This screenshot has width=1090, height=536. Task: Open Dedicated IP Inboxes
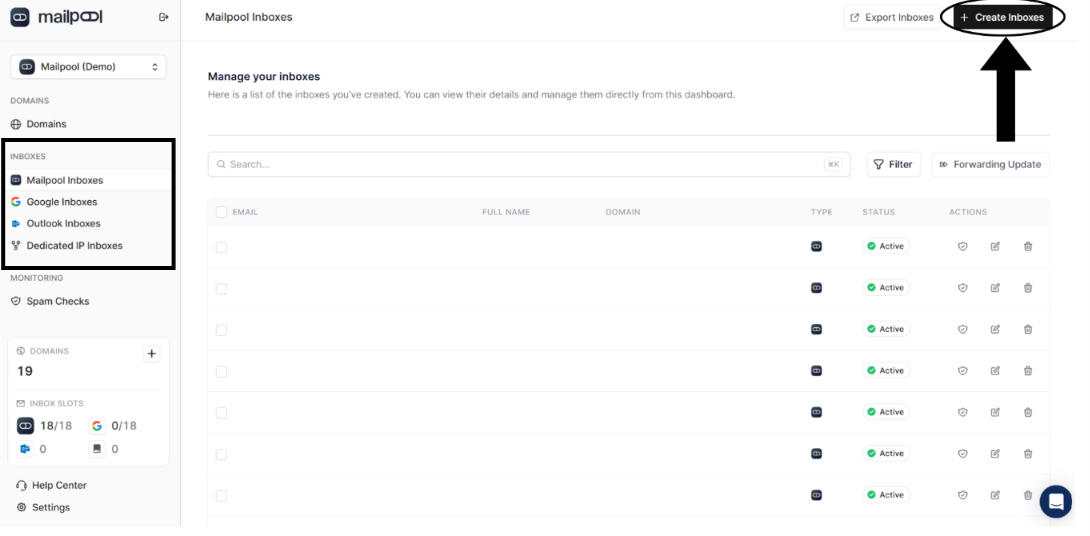click(x=74, y=245)
